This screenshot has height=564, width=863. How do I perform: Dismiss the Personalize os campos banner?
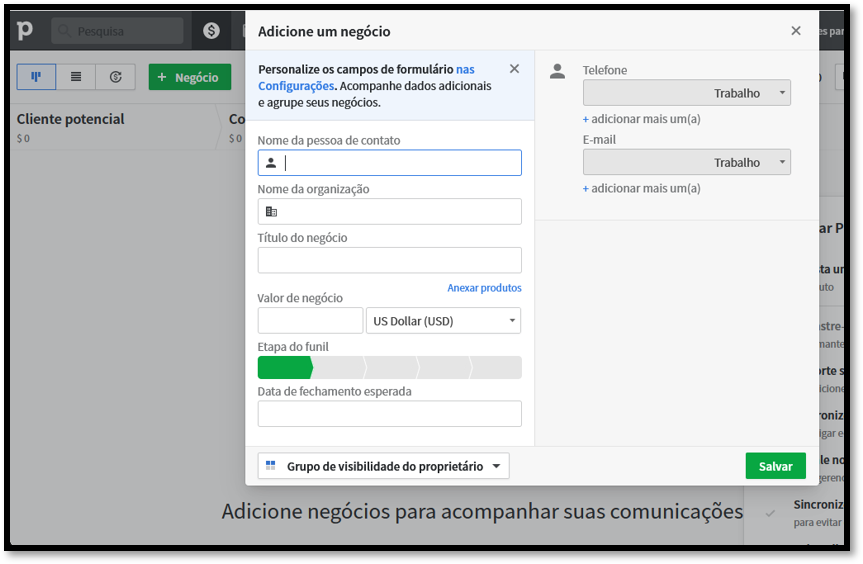(x=514, y=69)
